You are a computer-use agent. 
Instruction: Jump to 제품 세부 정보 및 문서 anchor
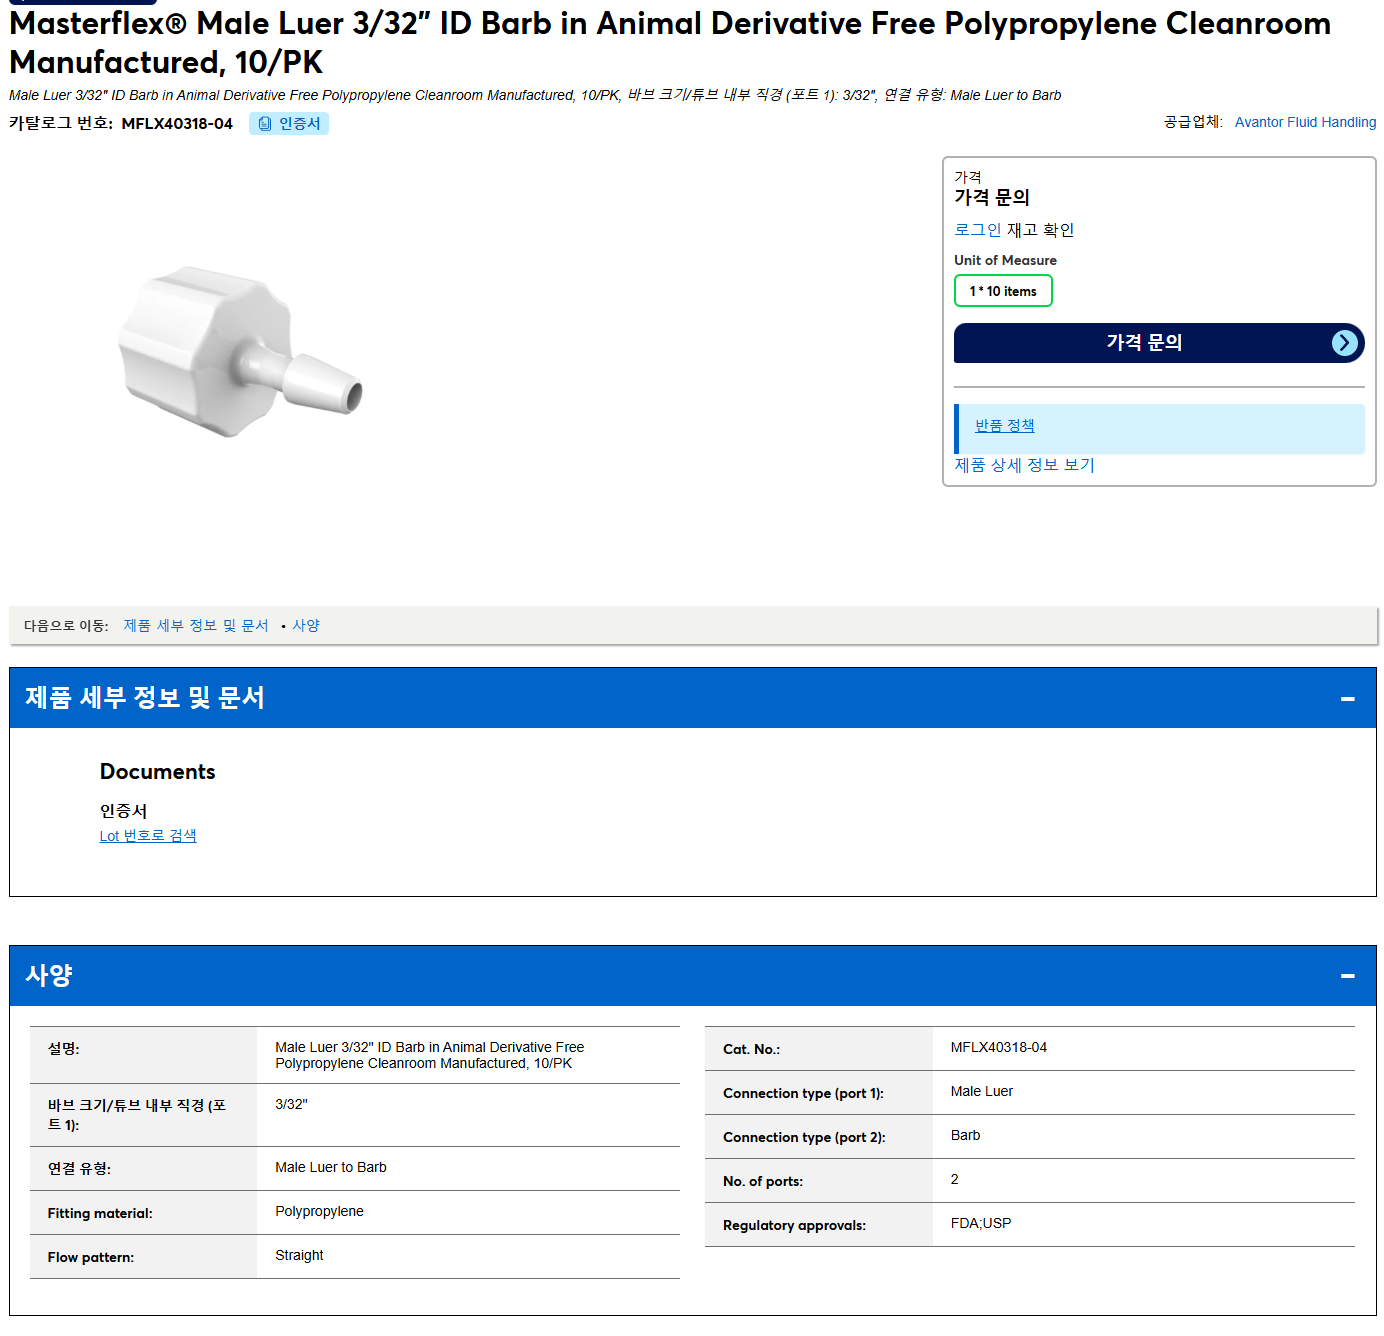click(x=196, y=626)
